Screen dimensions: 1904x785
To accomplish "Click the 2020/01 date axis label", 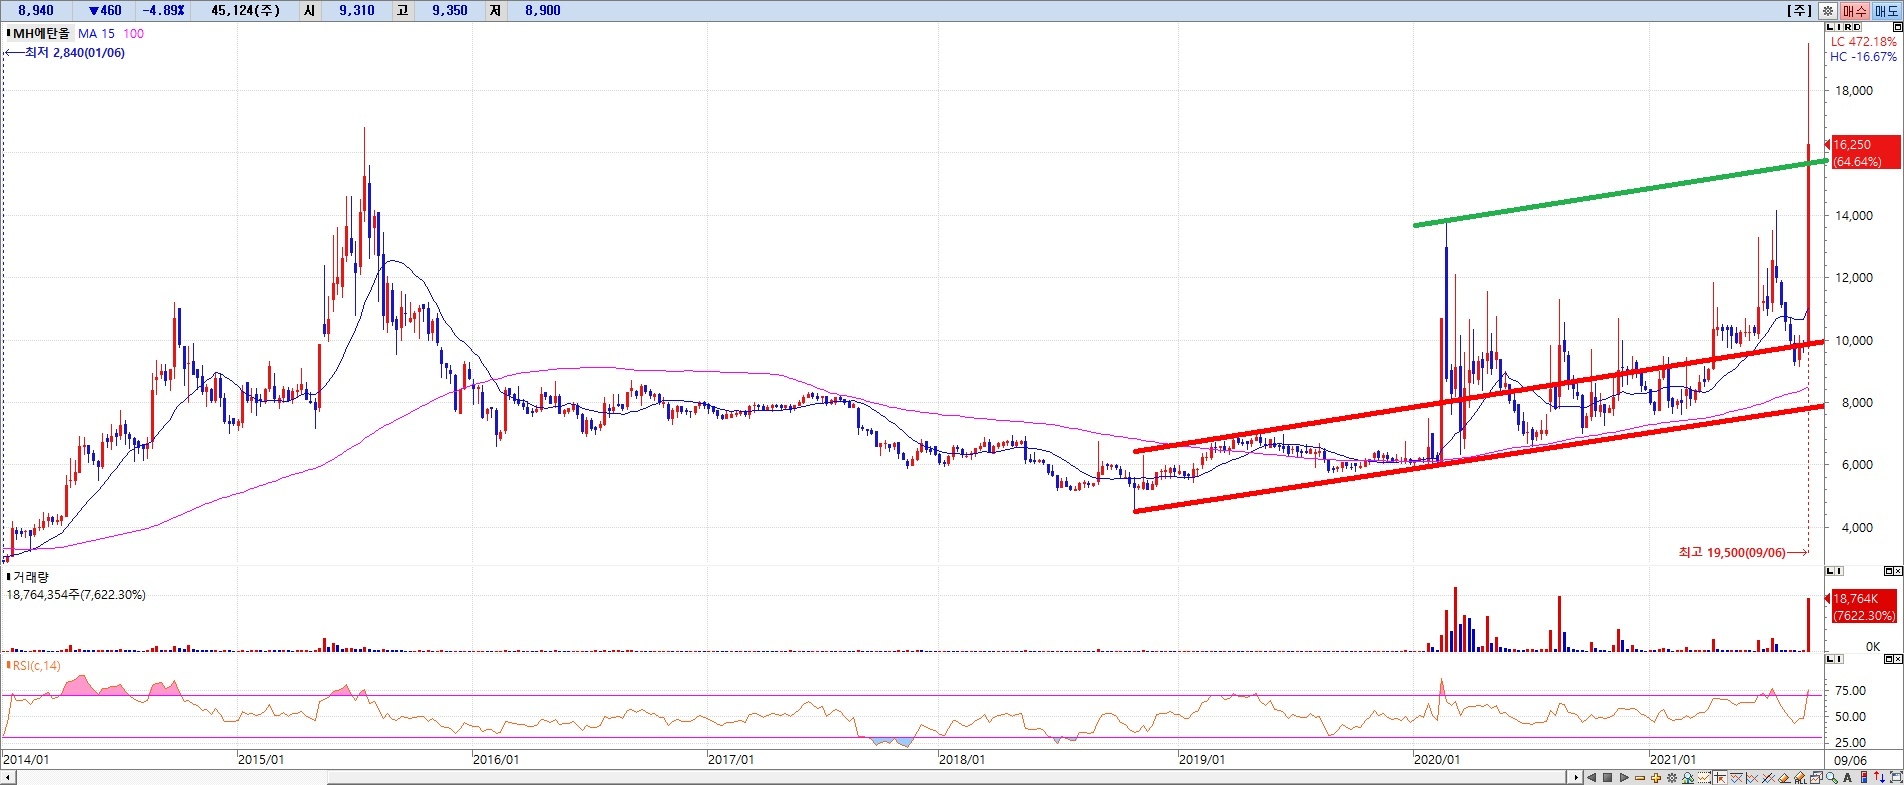I will [x=1437, y=759].
